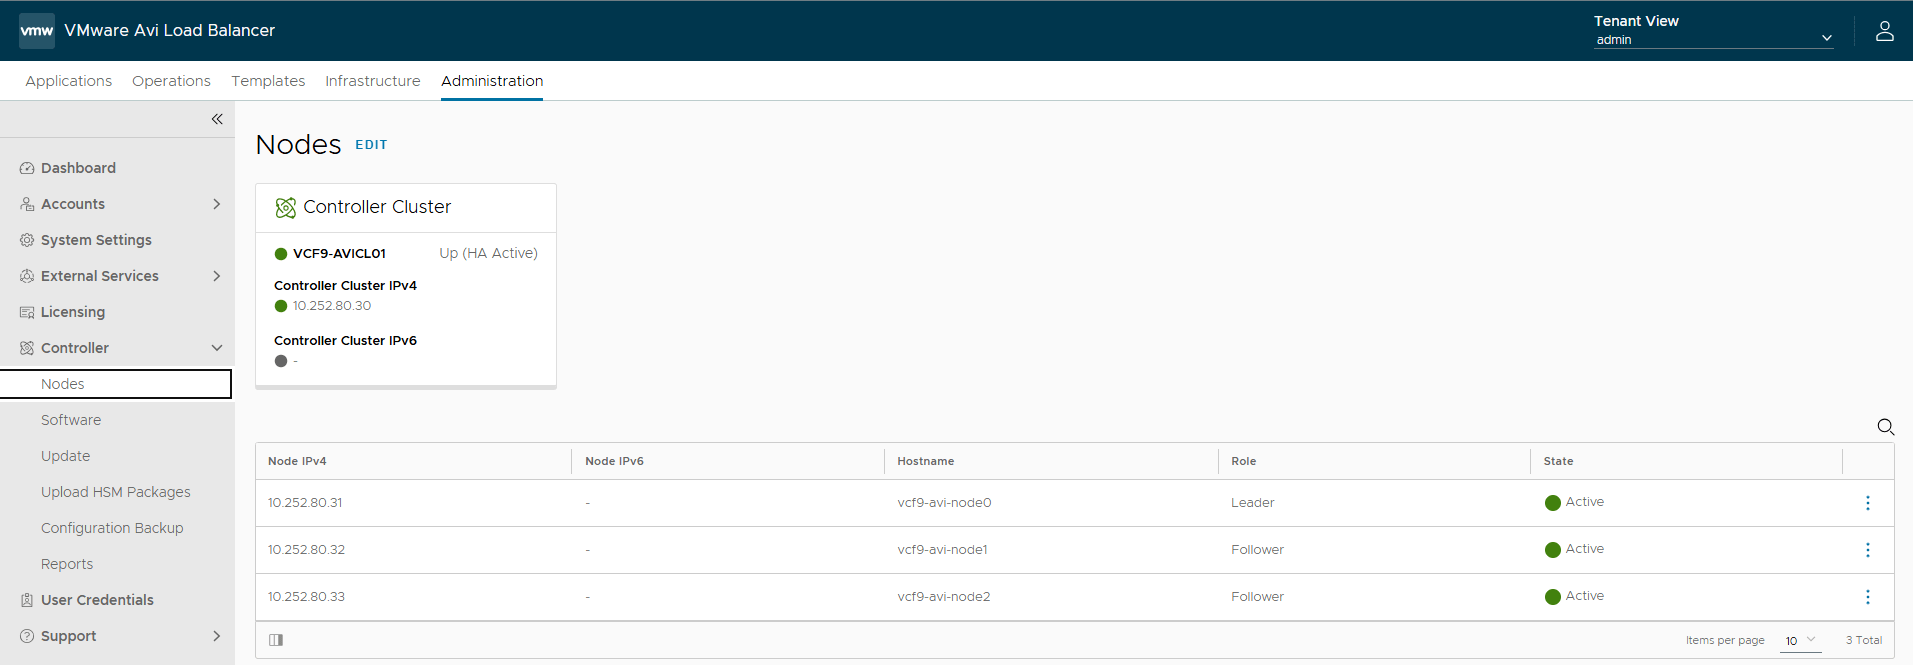This screenshot has height=665, width=1913.
Task: Open the Licensing menu item
Action: coord(73,312)
